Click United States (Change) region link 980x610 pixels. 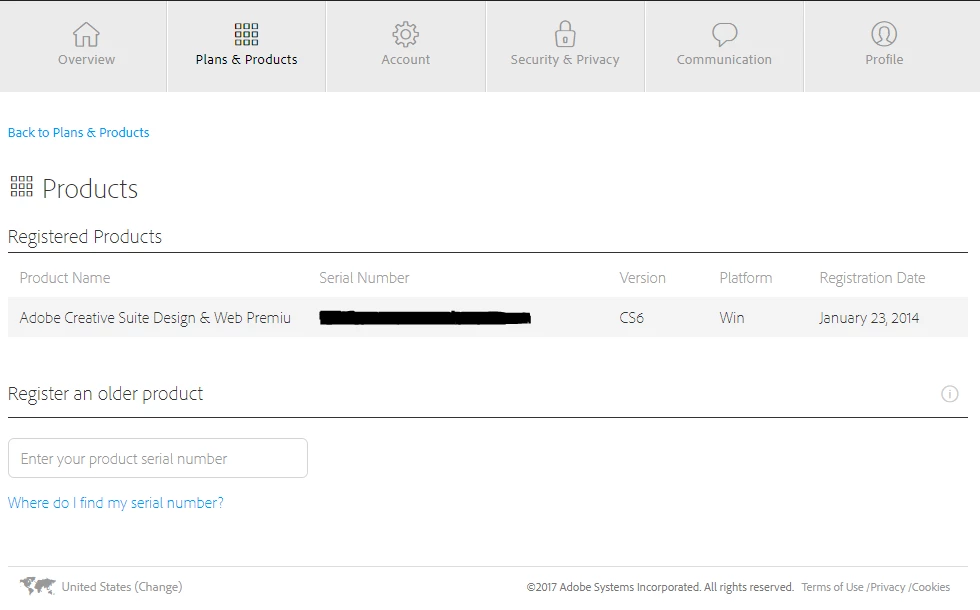pos(122,587)
